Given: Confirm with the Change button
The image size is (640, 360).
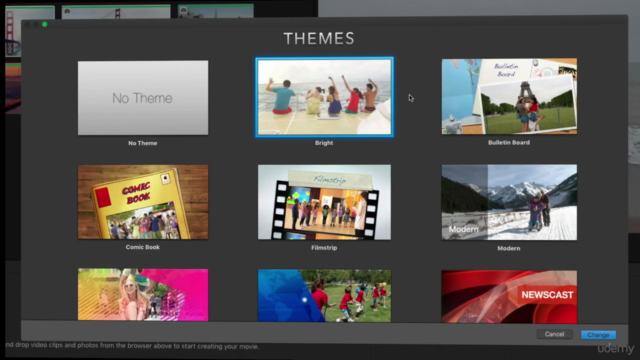Looking at the screenshot, I should [598, 335].
